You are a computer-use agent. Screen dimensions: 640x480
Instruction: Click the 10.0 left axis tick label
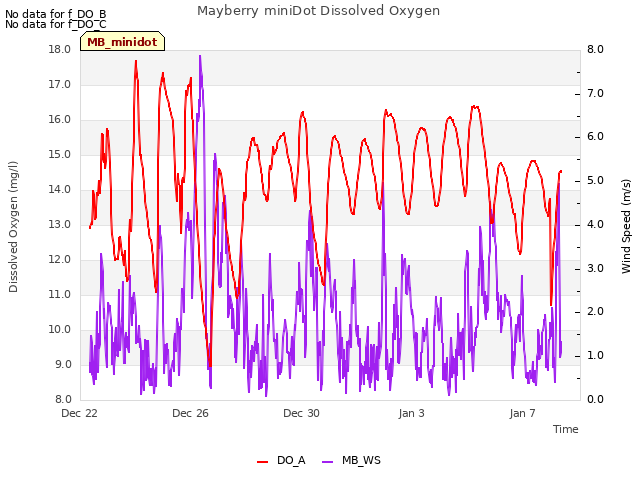pos(60,330)
